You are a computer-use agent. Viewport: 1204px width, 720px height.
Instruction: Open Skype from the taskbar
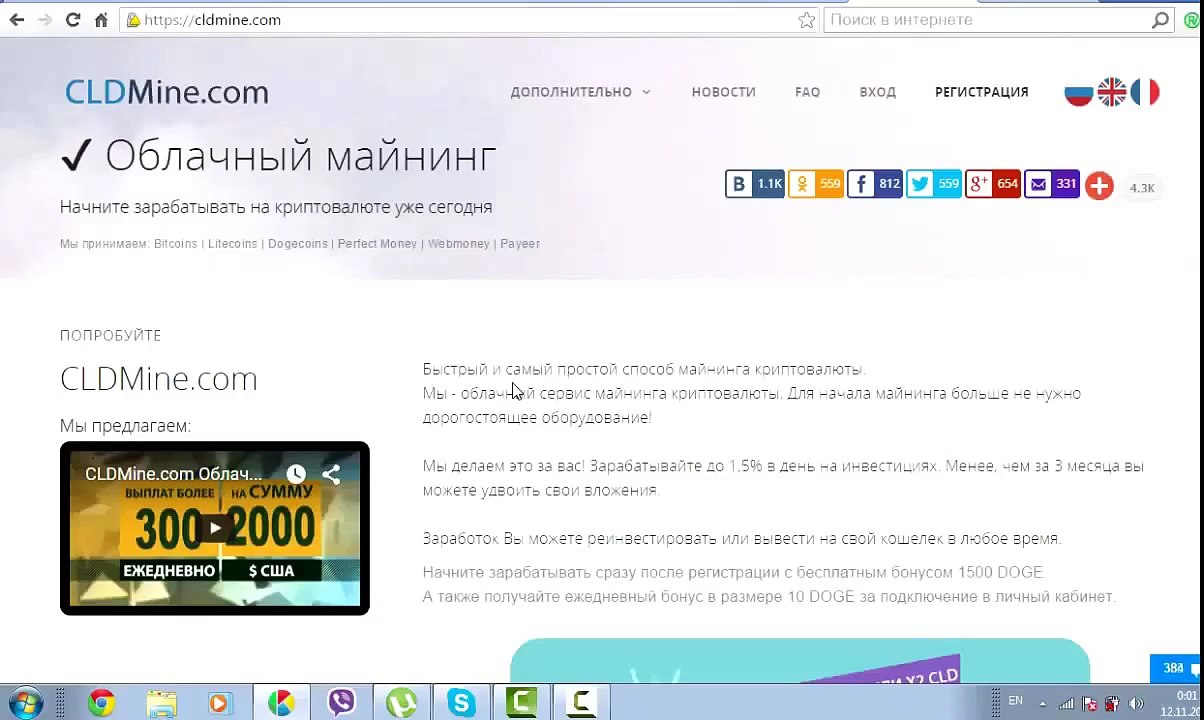[x=461, y=703]
